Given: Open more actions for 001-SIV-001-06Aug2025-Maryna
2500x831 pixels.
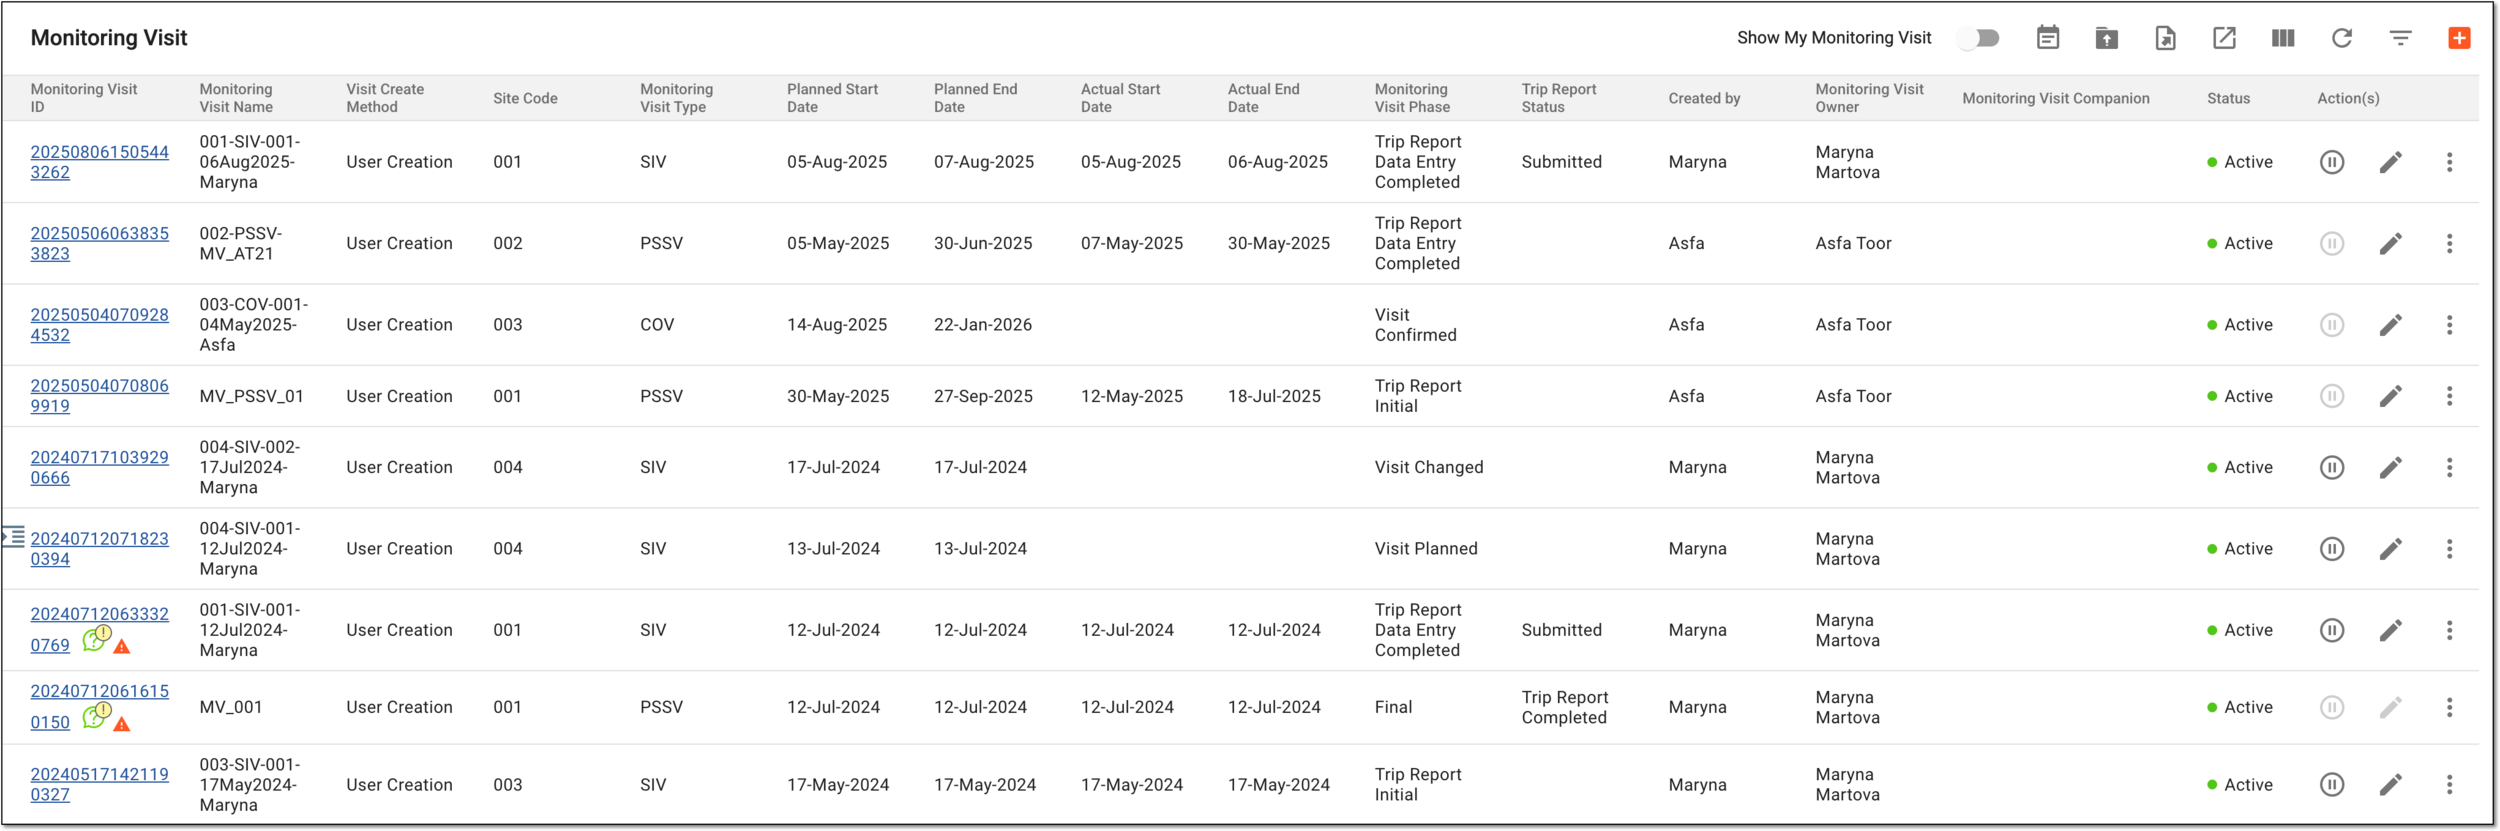Looking at the screenshot, I should (2450, 162).
